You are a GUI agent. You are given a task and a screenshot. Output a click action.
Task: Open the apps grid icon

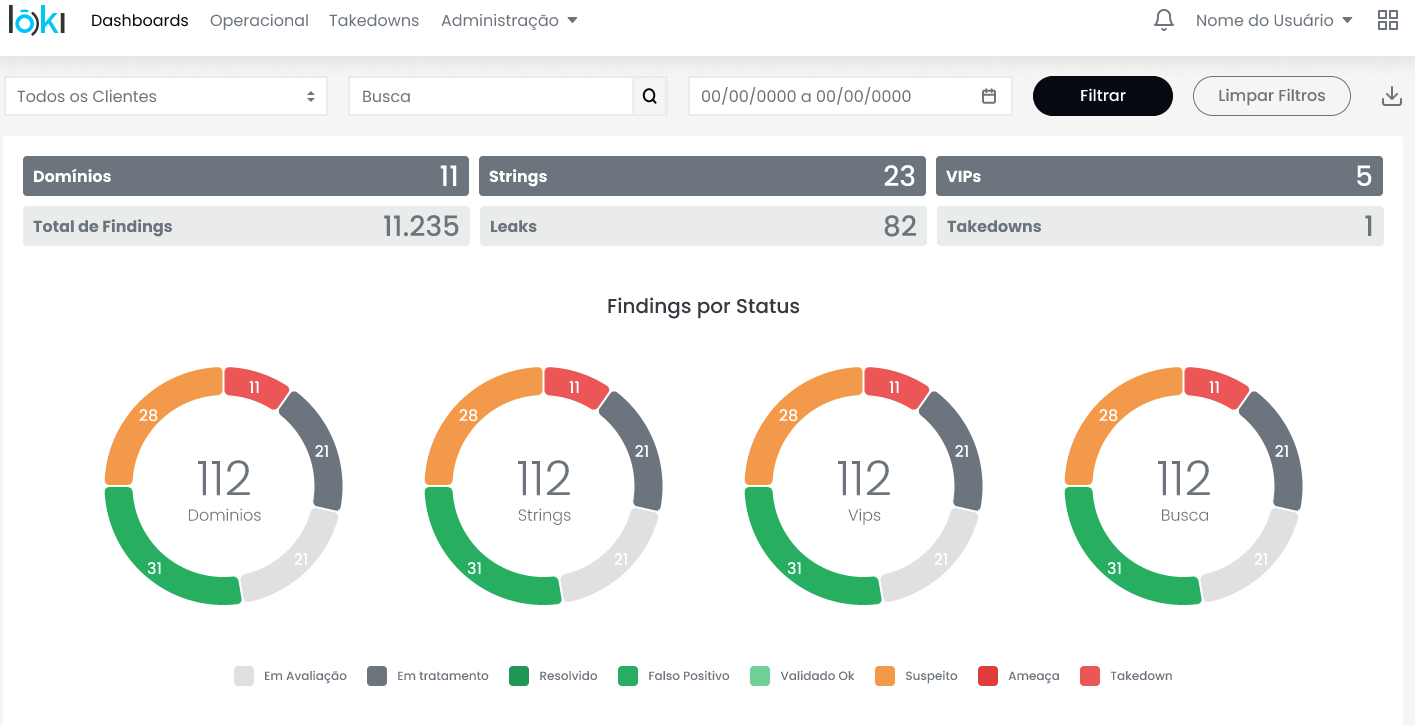pos(1388,20)
